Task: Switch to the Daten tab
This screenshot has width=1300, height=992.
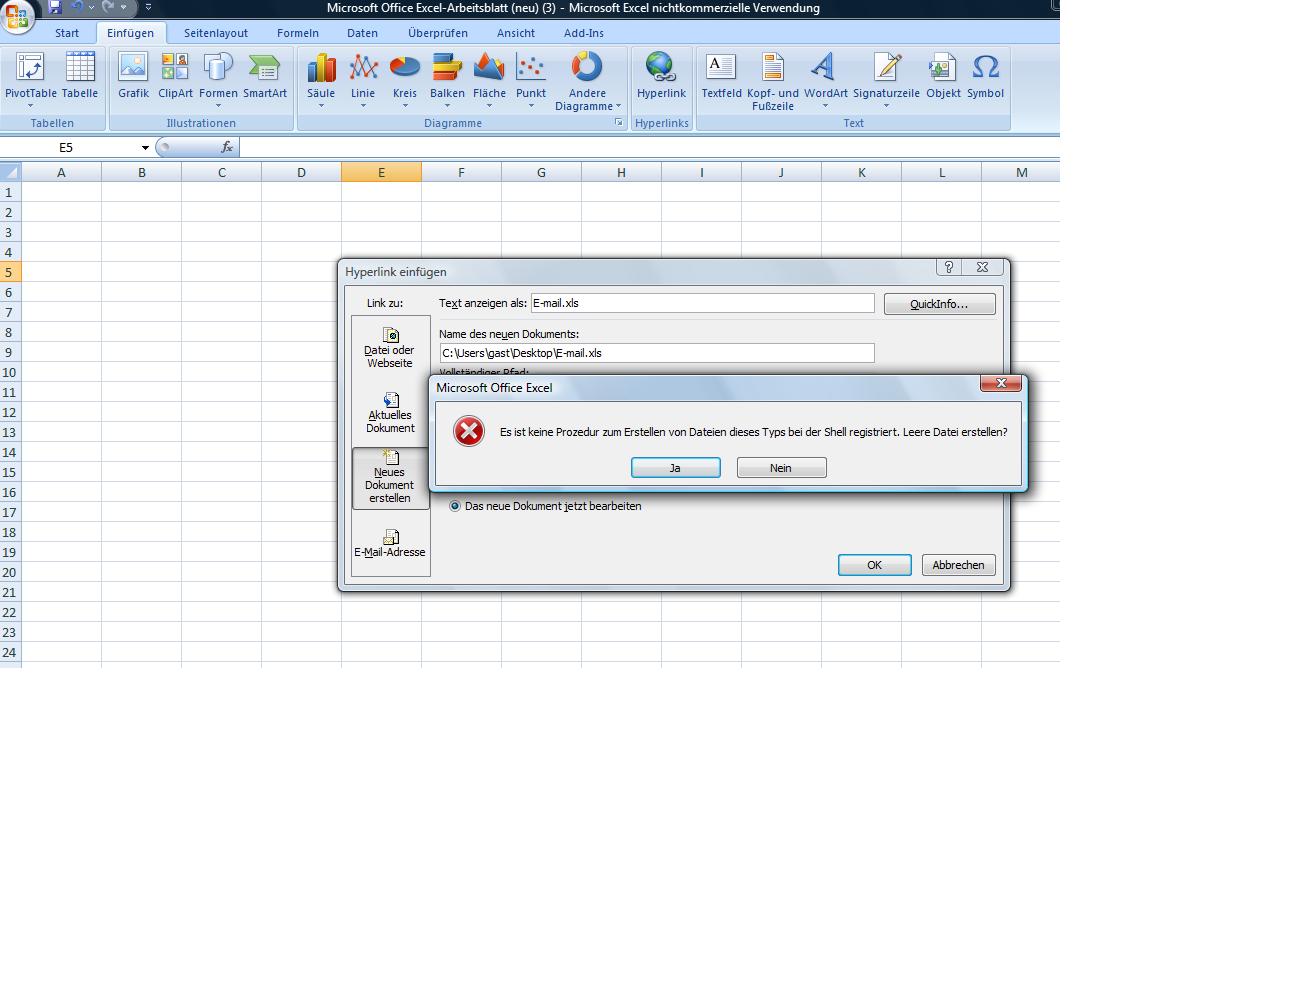Action: [362, 33]
